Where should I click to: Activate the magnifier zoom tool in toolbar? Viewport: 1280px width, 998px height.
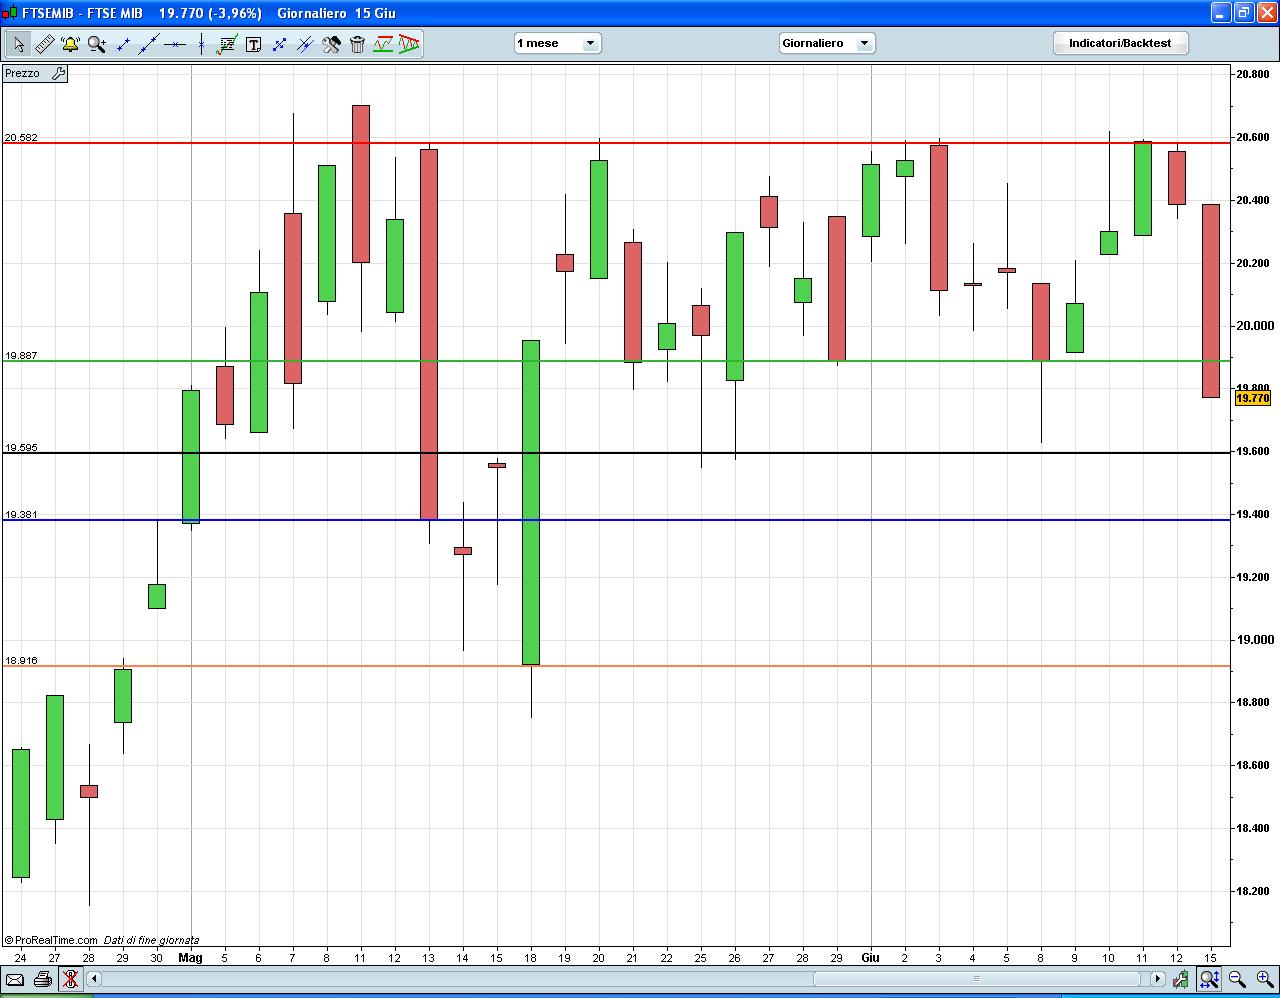[96, 44]
